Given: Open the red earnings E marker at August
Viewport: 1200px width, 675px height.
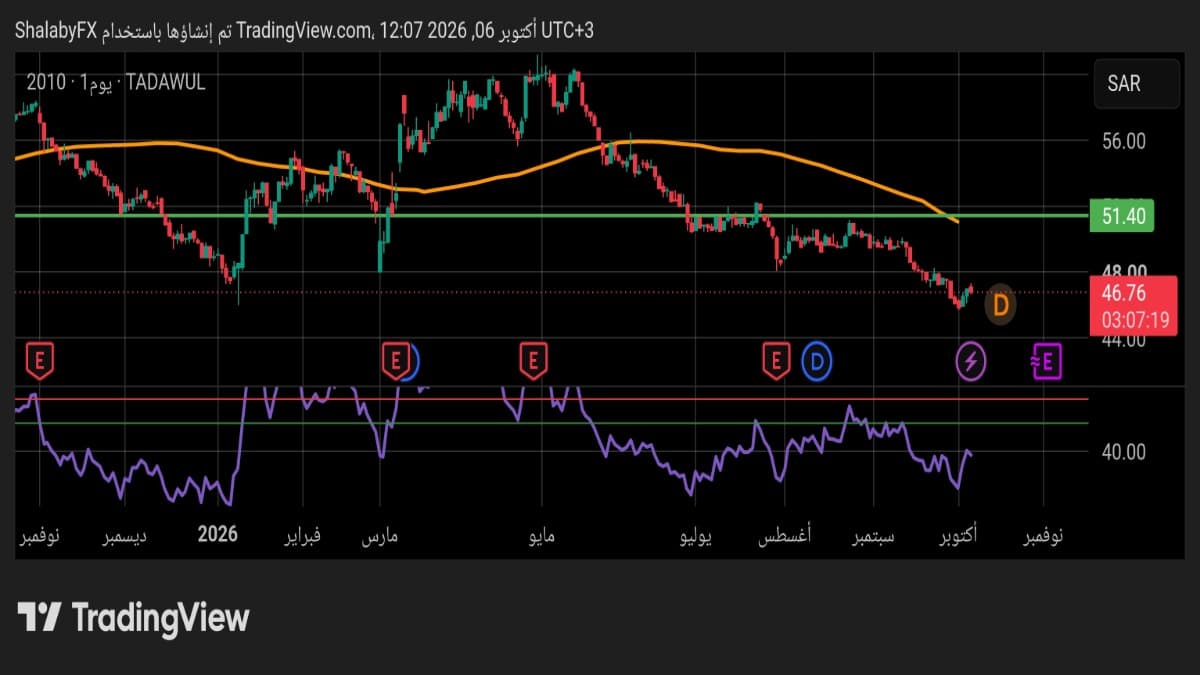Looking at the screenshot, I should pyautogui.click(x=776, y=360).
